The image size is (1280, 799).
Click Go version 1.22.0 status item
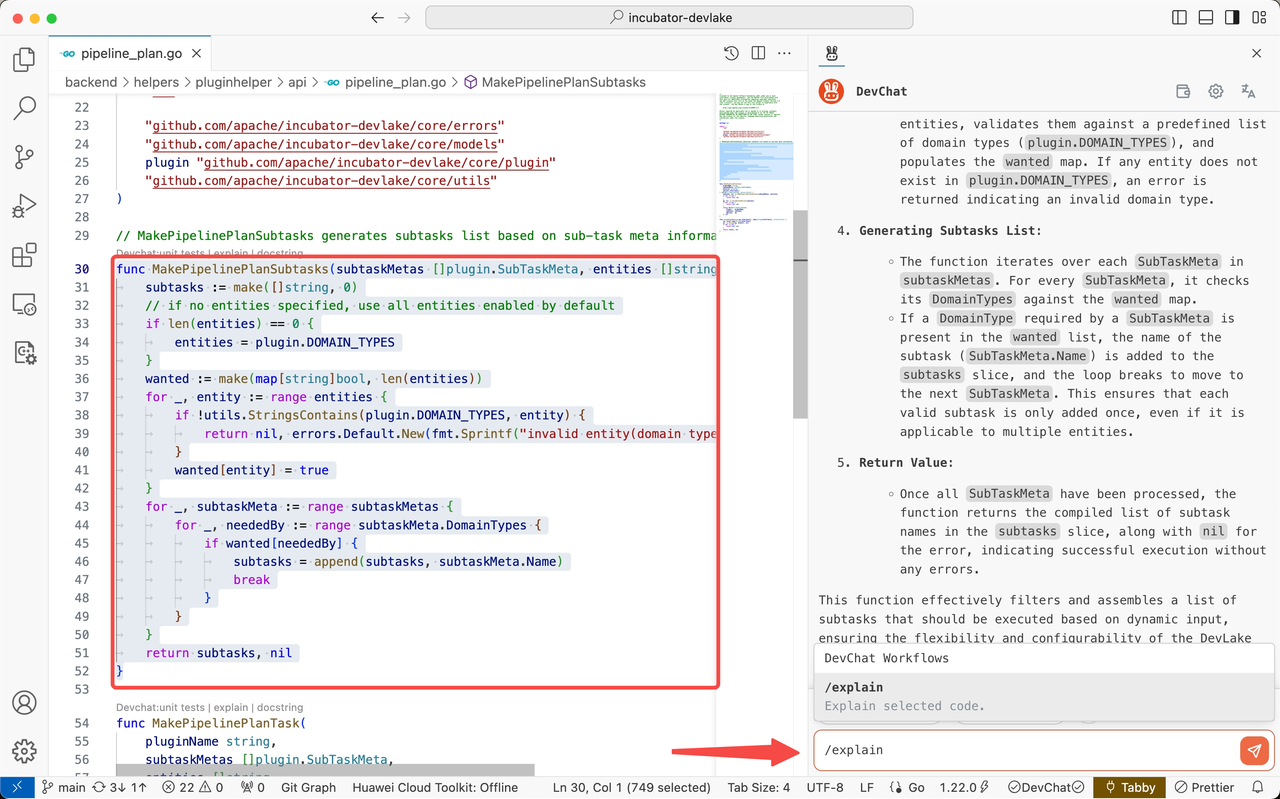pyautogui.click(x=966, y=787)
